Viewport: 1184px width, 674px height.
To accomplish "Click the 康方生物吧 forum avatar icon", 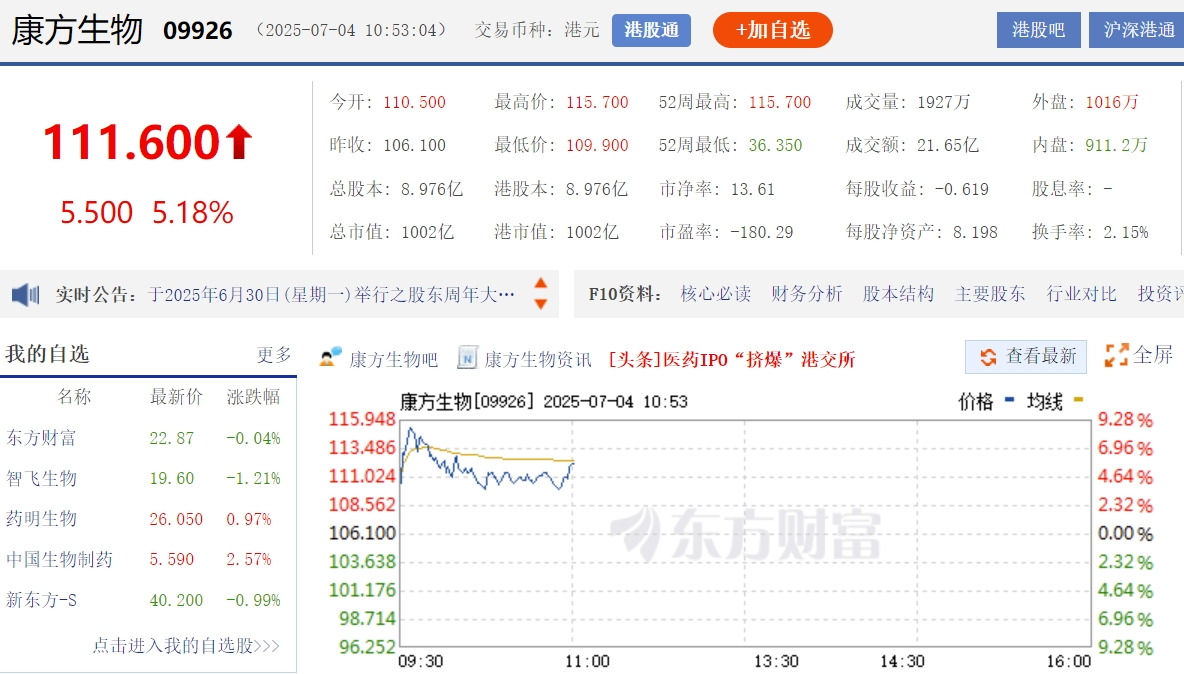I will point(330,358).
